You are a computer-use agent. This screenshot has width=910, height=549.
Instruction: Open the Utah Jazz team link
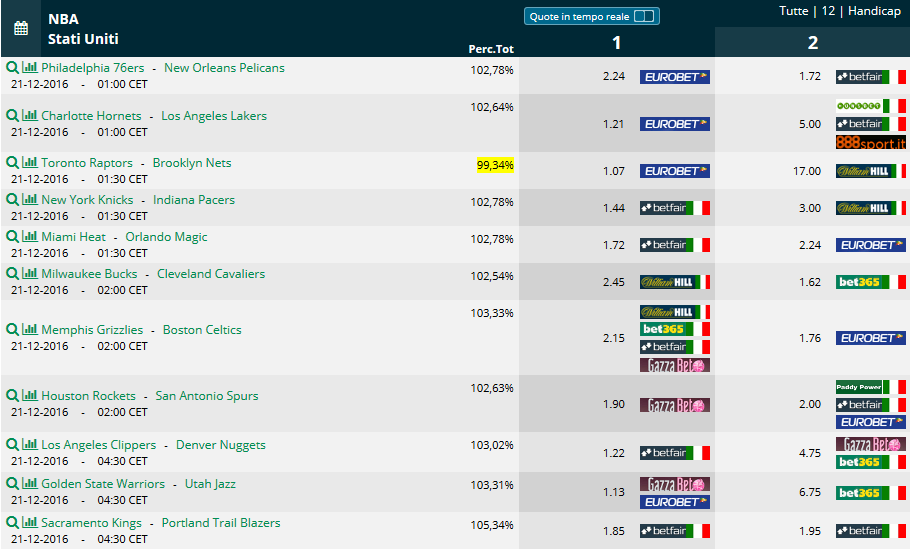(210, 484)
